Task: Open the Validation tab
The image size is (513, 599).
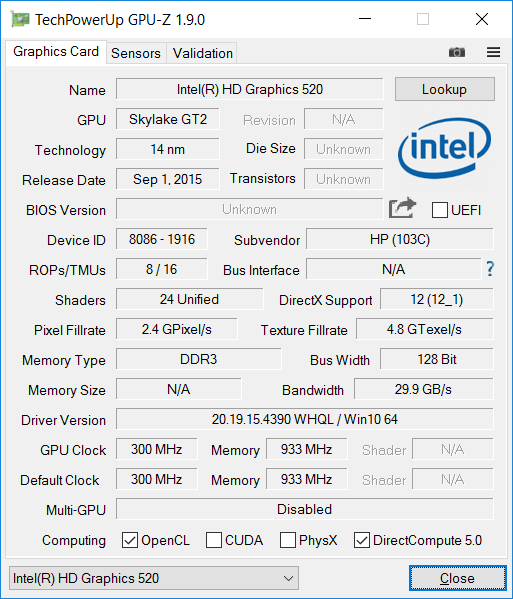Action: click(x=202, y=53)
